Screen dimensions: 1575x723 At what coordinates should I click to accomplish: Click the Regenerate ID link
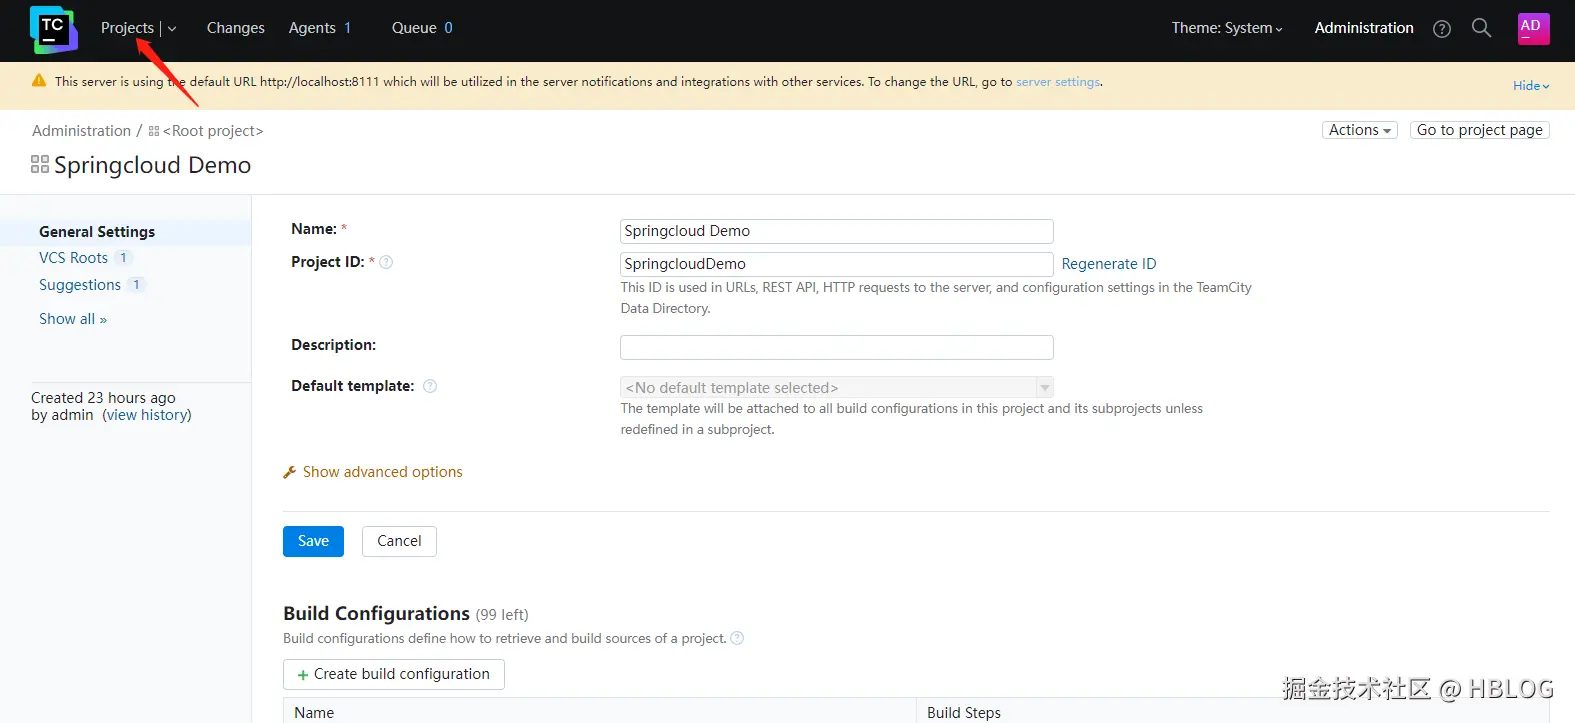pyautogui.click(x=1108, y=264)
